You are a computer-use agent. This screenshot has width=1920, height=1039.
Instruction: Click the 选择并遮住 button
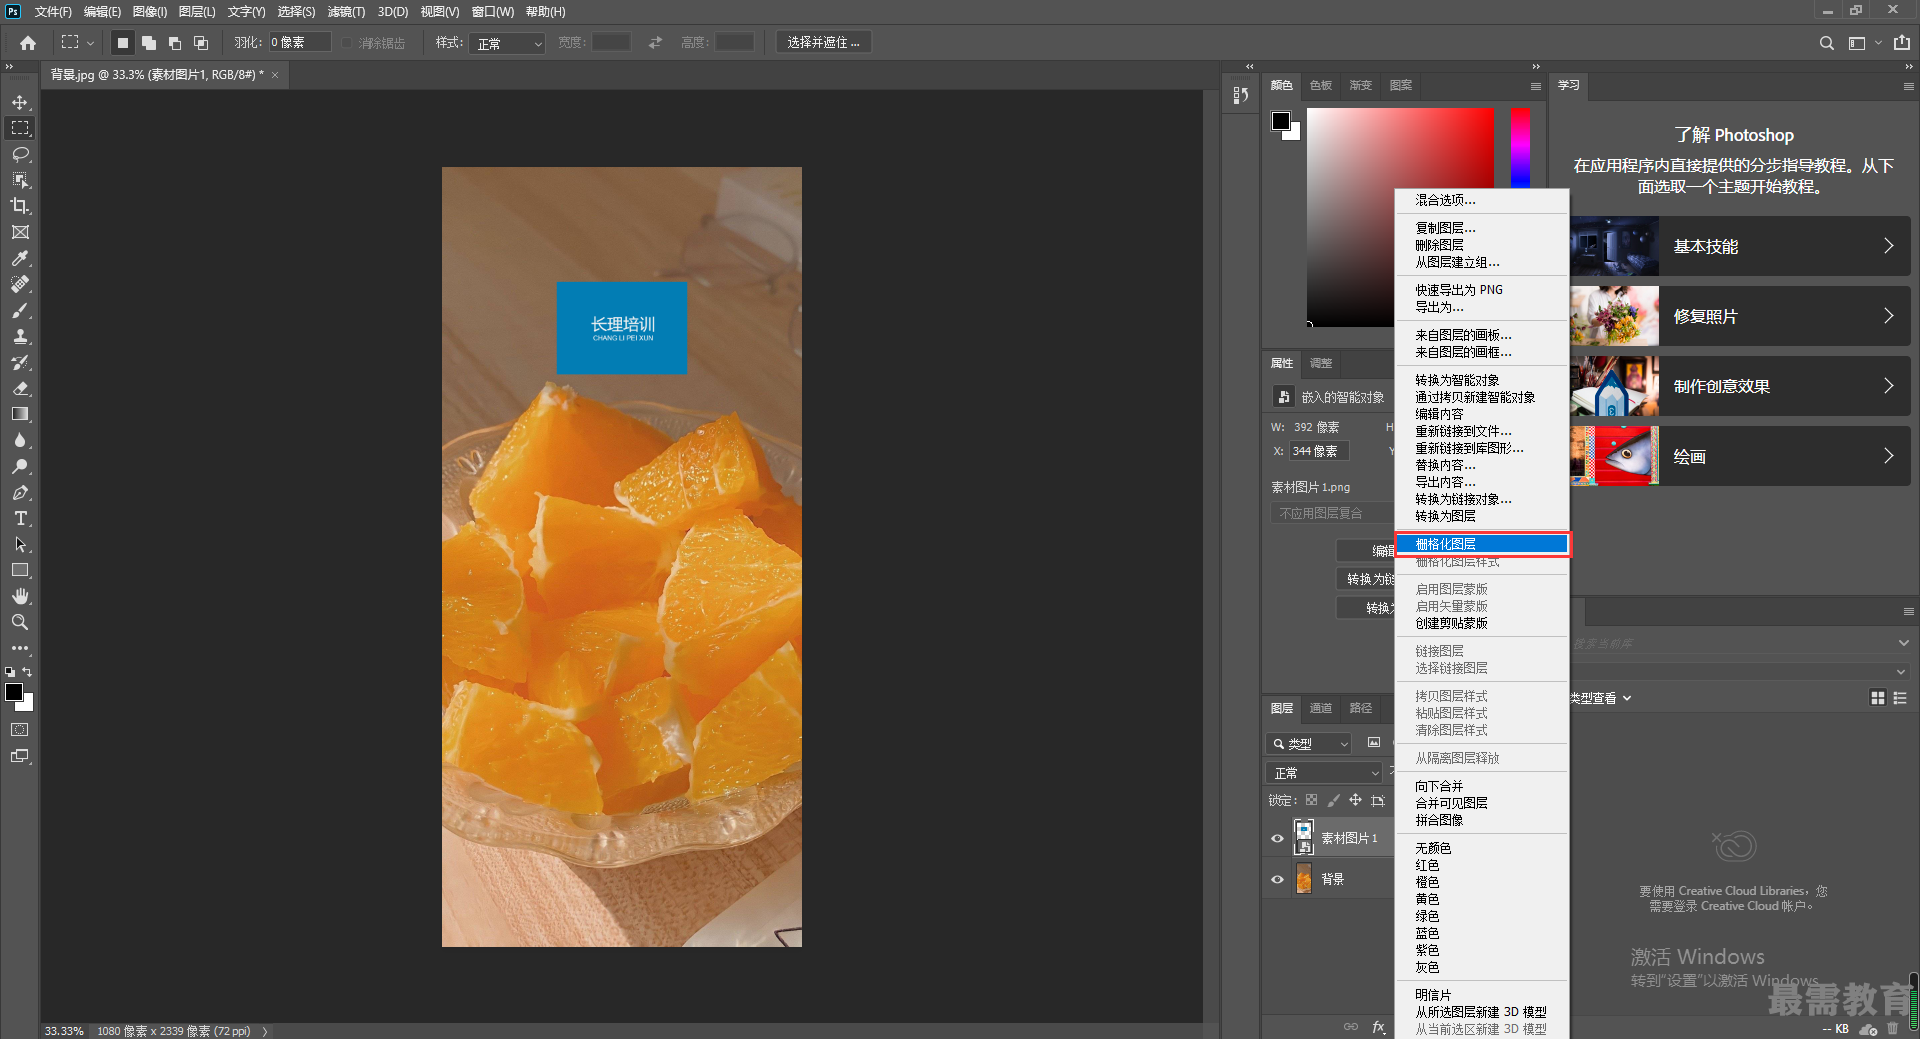823,43
